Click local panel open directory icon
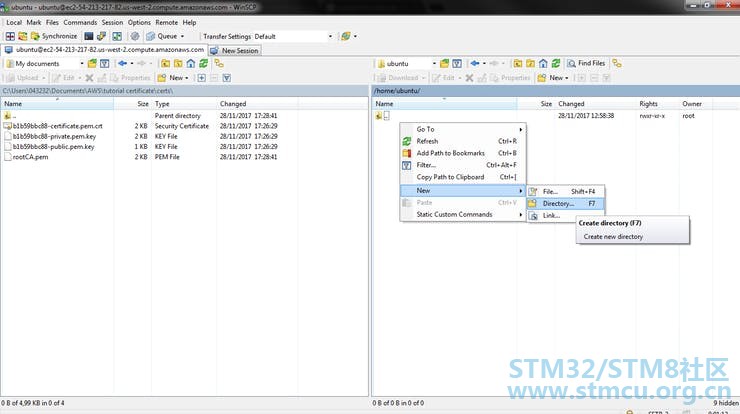 [92, 64]
